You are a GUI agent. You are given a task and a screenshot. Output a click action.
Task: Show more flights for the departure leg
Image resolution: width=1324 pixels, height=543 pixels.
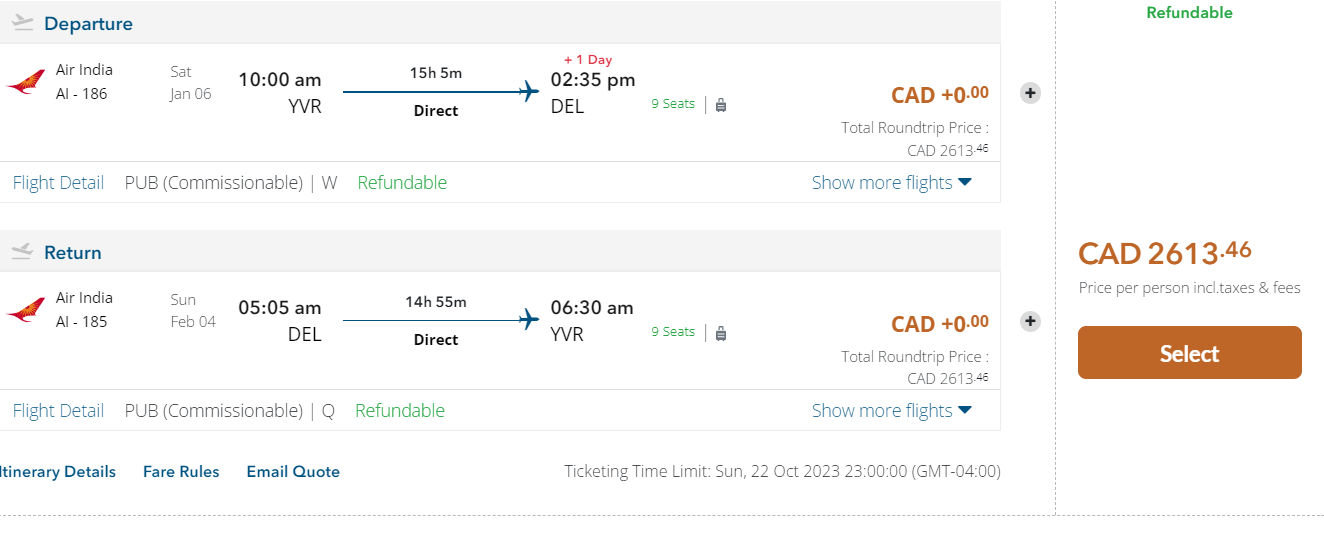891,182
